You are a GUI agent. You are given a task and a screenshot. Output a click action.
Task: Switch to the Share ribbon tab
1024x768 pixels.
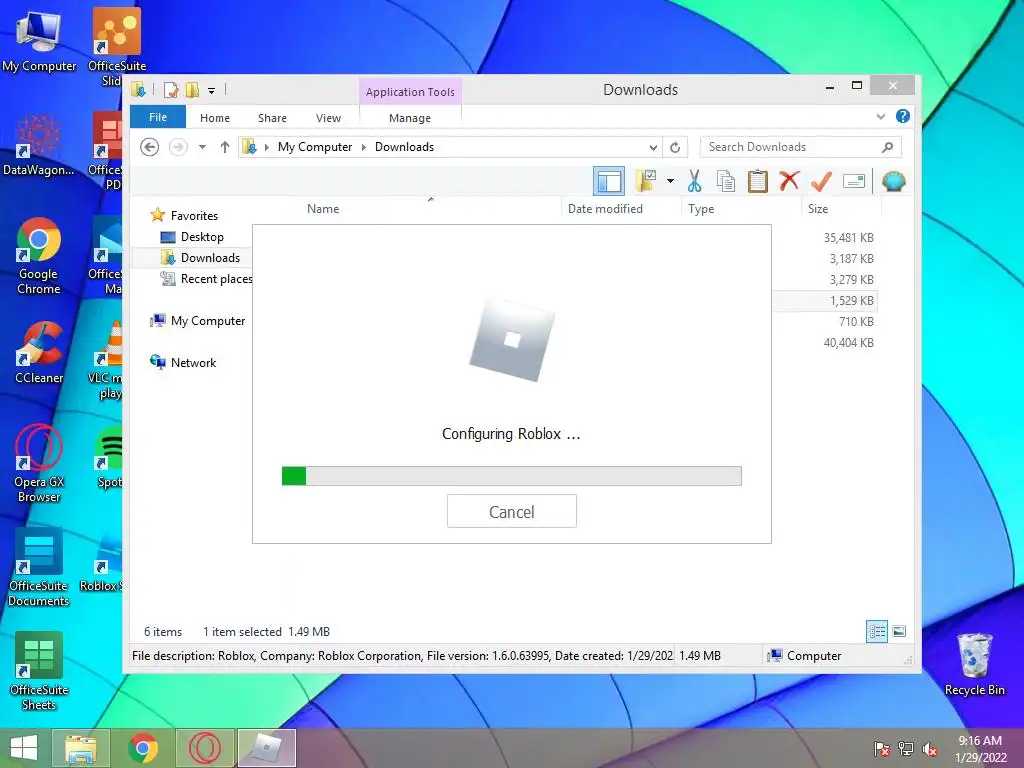click(x=272, y=118)
